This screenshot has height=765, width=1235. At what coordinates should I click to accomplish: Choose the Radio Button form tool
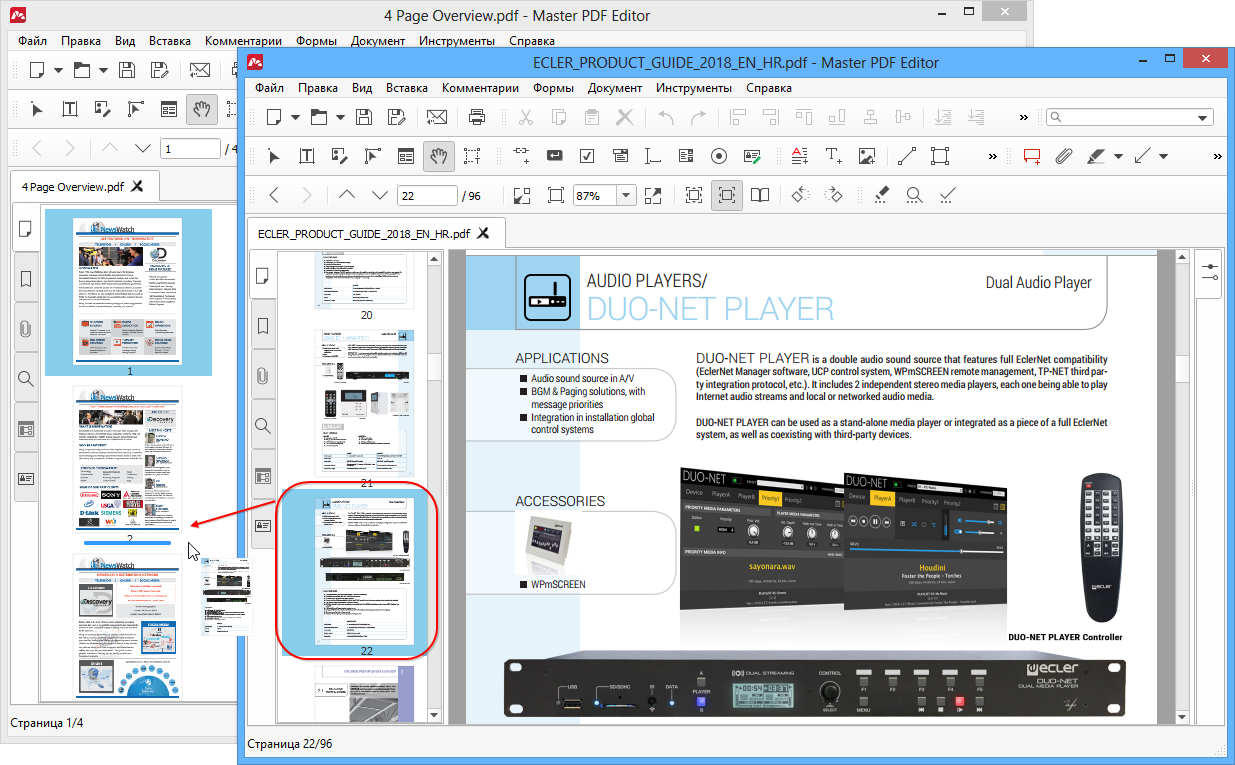point(718,156)
